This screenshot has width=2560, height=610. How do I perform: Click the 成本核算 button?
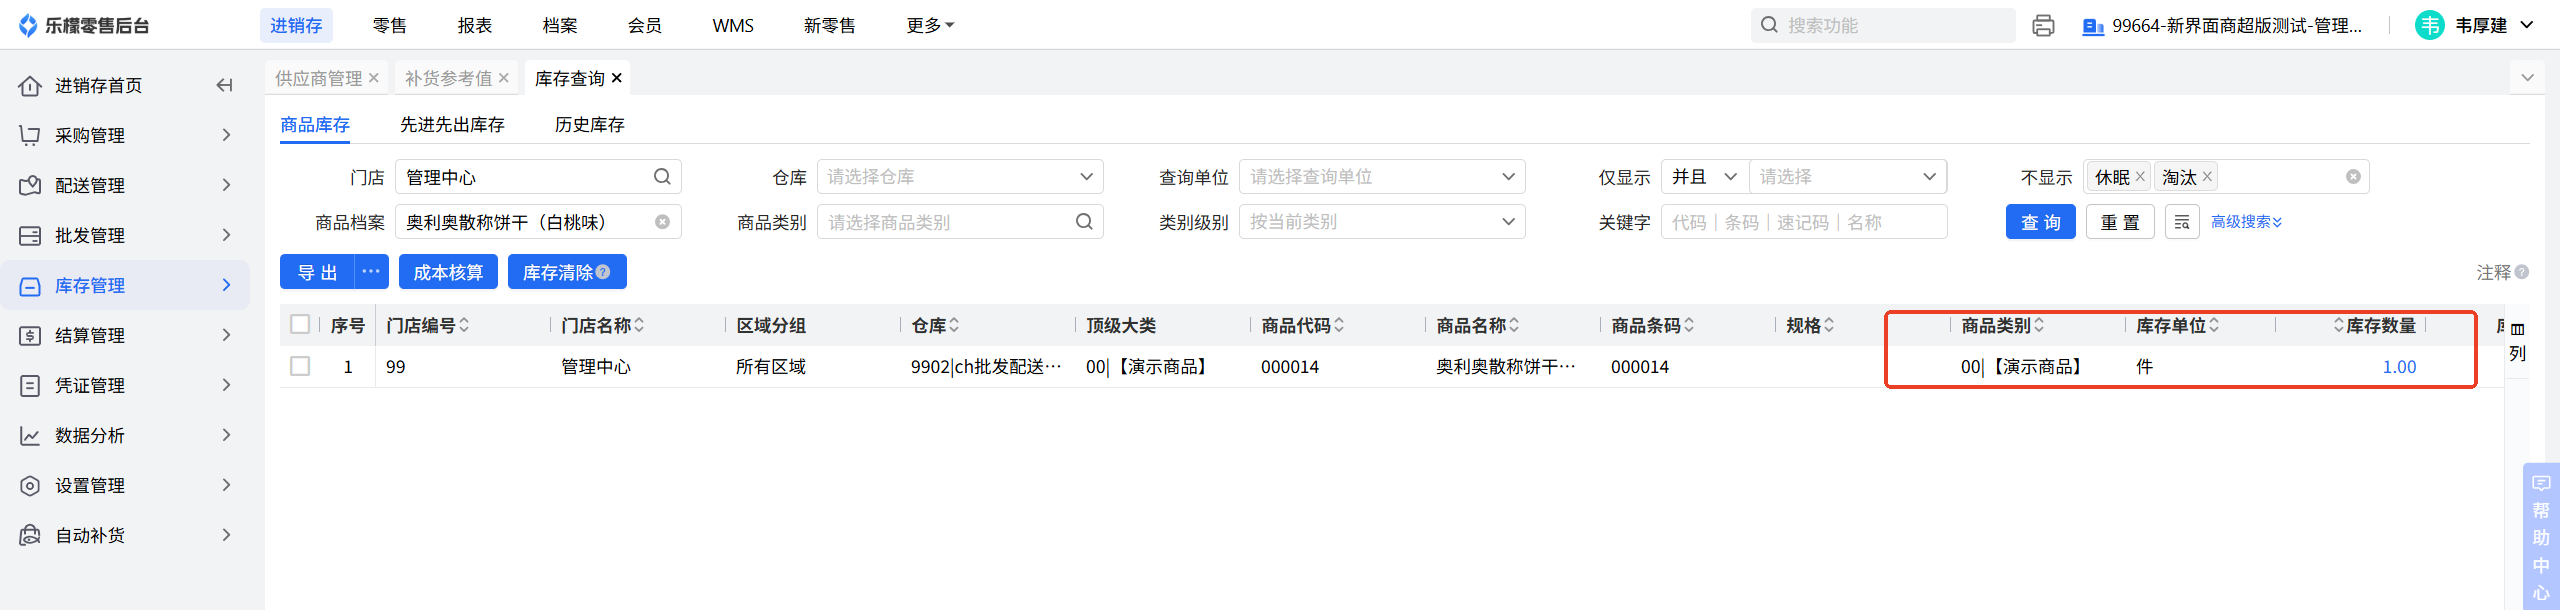(448, 272)
